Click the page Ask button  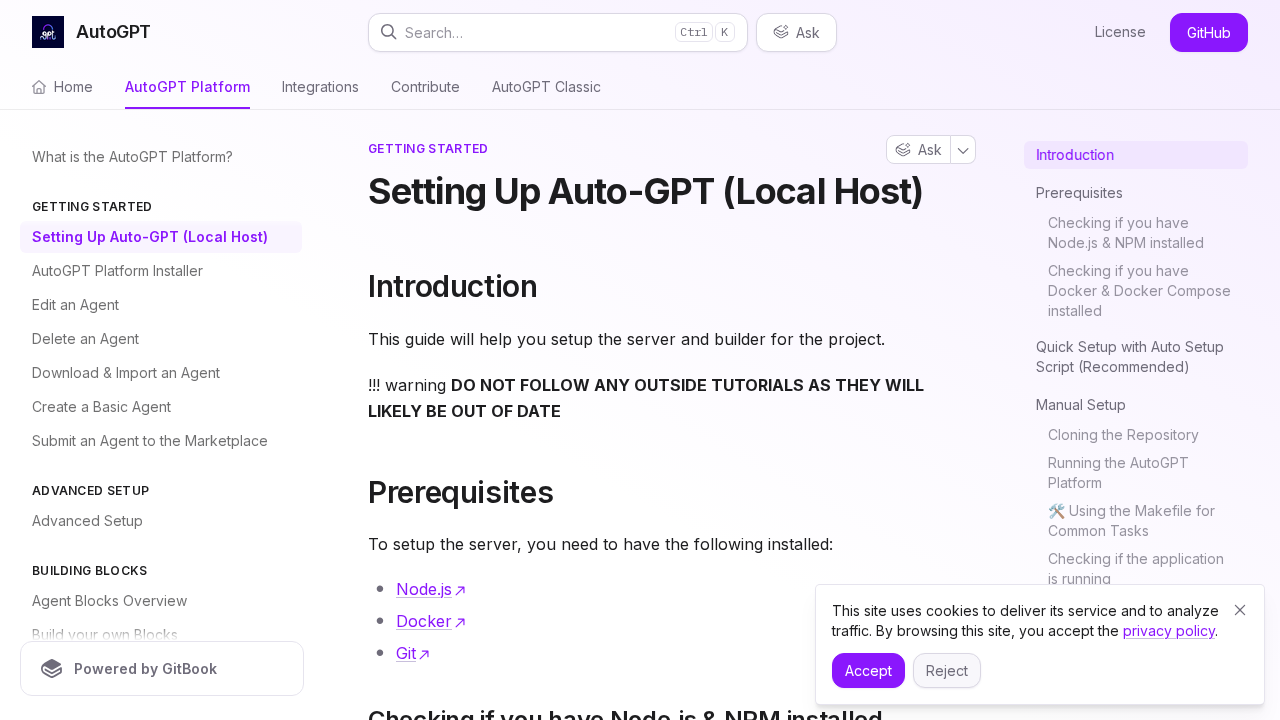(919, 150)
